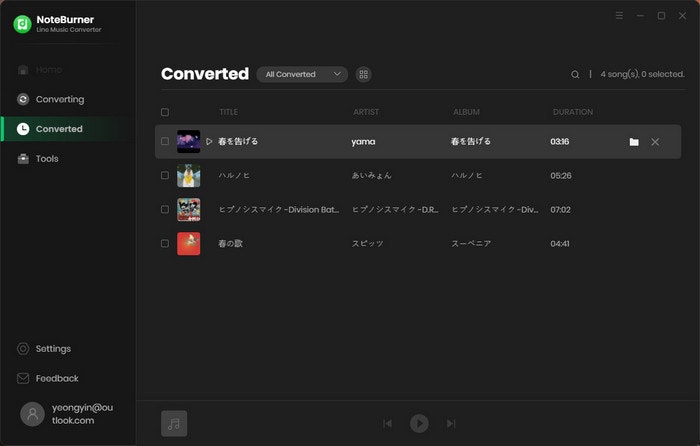The width and height of the screenshot is (700, 446).
Task: Select the ハルノヒ song title
Action: tap(234, 175)
